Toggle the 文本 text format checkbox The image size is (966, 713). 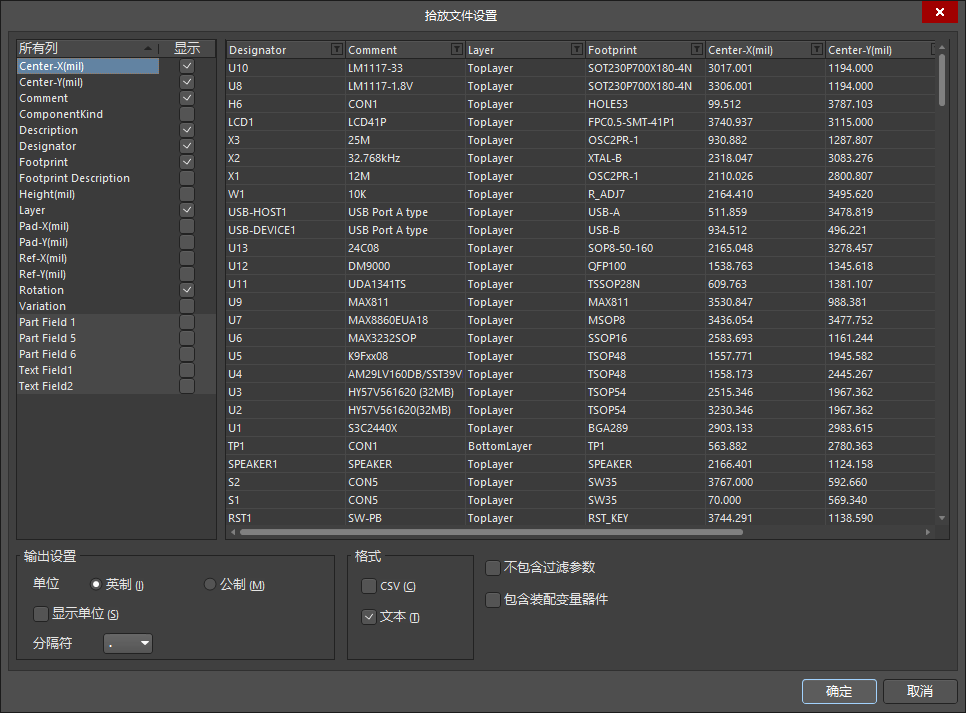tap(369, 617)
